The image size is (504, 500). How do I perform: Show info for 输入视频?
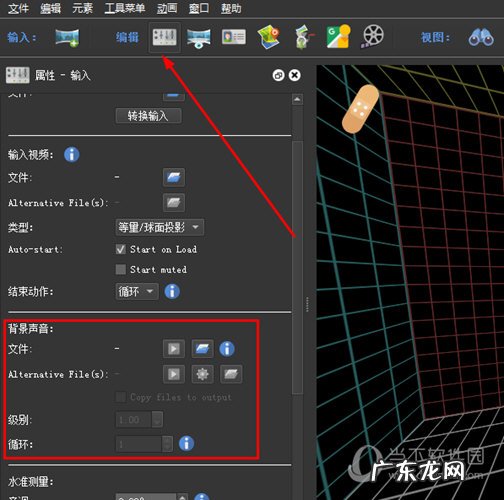[72, 155]
